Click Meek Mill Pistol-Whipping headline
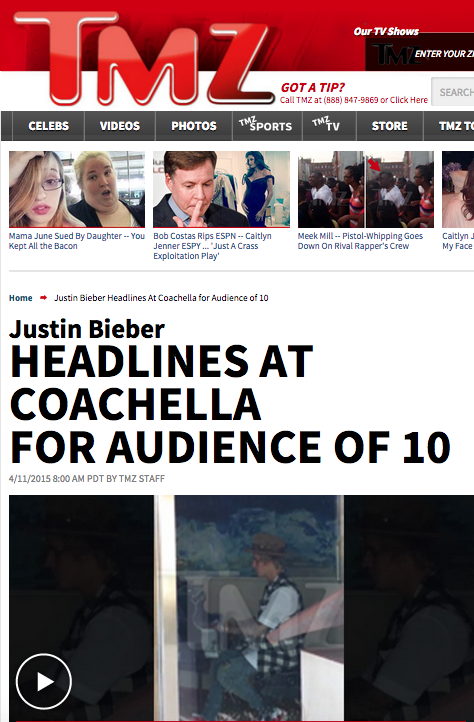The height and width of the screenshot is (722, 474). [360, 241]
